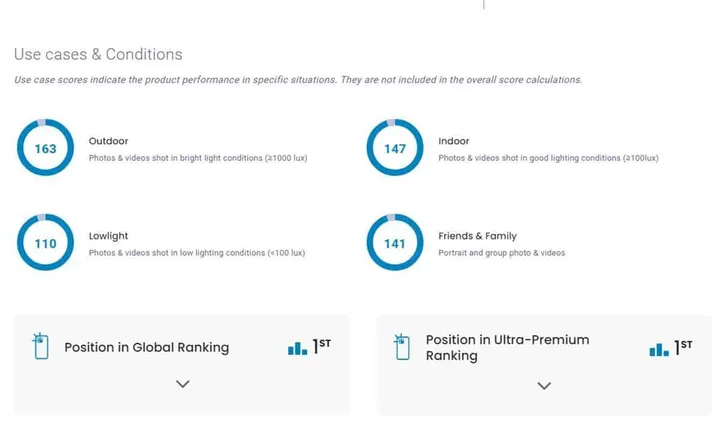Viewport: 720px width, 436px height.
Task: Click the Use cases & Conditions heading
Action: 98,54
